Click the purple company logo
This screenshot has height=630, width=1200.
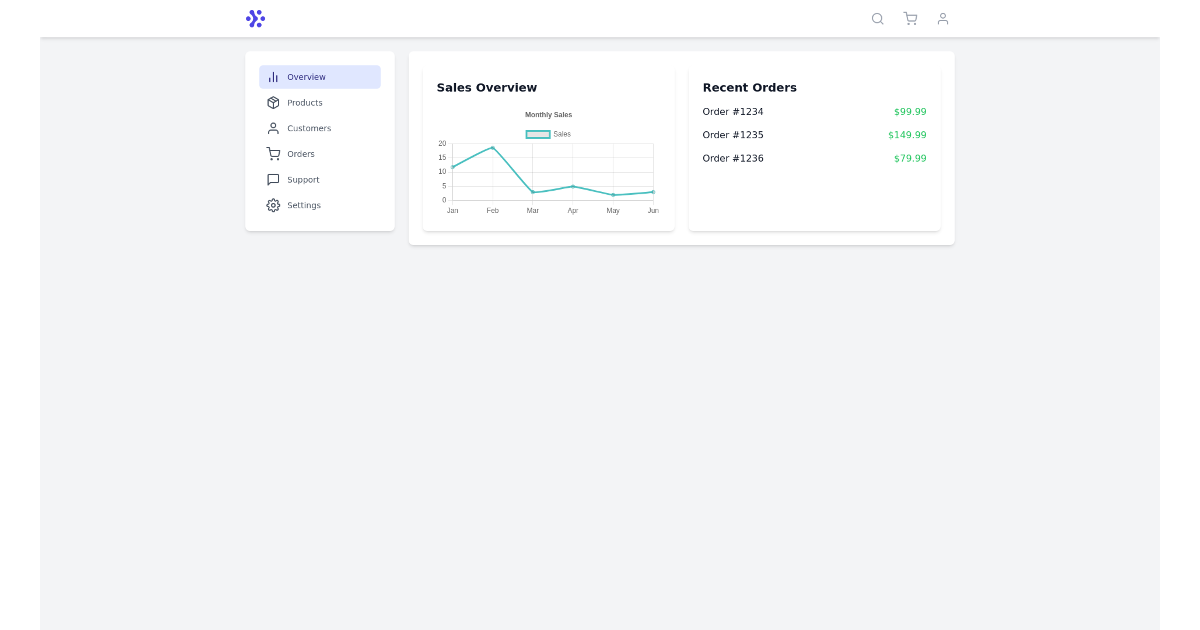click(256, 18)
